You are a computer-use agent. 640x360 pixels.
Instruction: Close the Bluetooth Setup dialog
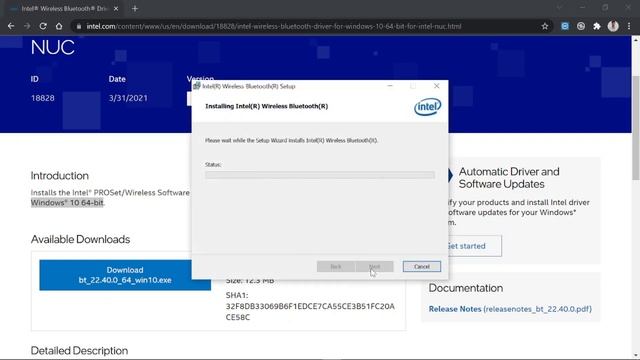(436, 86)
